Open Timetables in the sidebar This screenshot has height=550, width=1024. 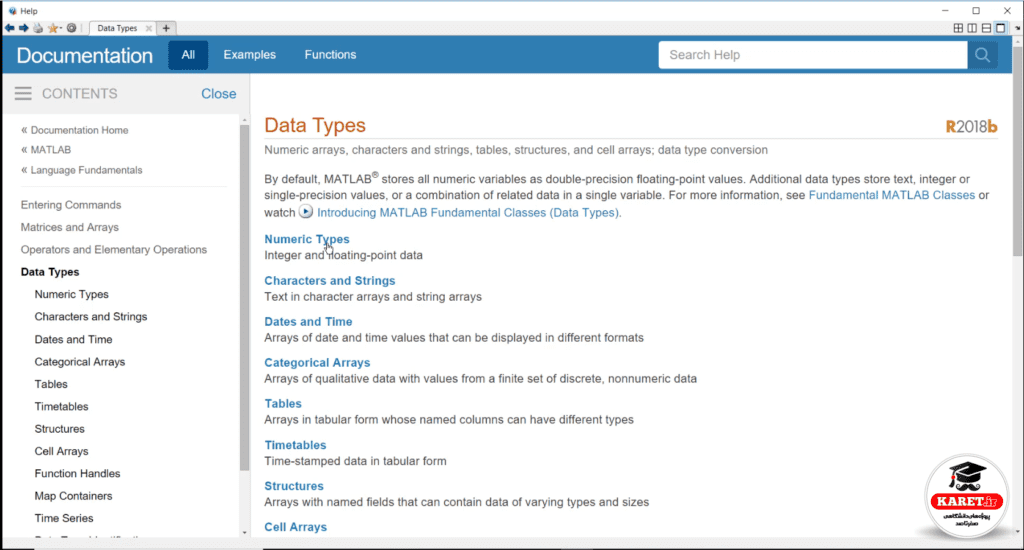click(x=61, y=406)
